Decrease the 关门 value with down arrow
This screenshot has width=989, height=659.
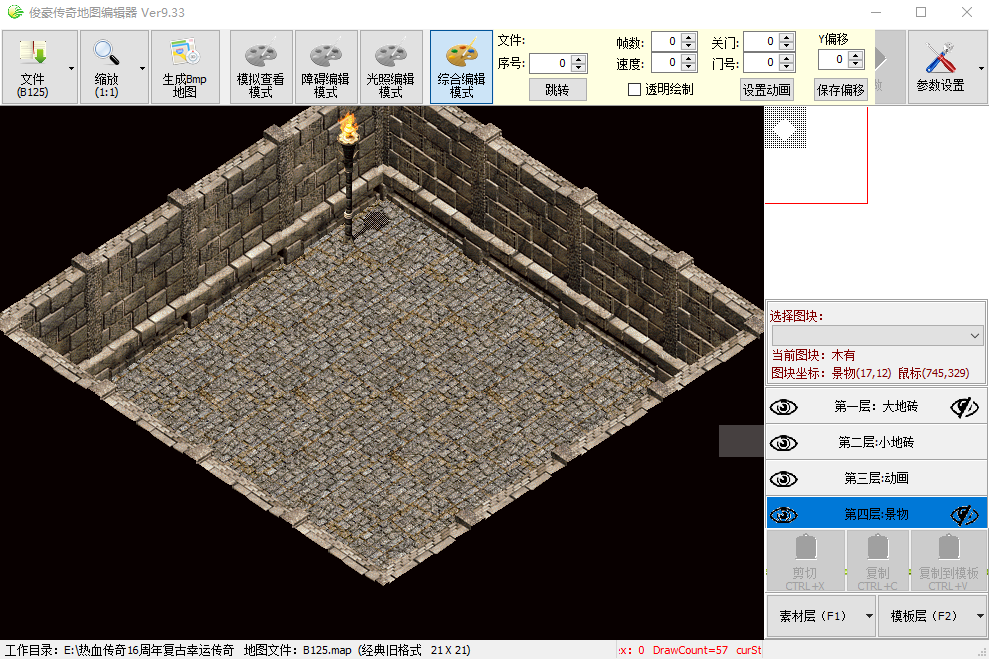pyautogui.click(x=787, y=46)
